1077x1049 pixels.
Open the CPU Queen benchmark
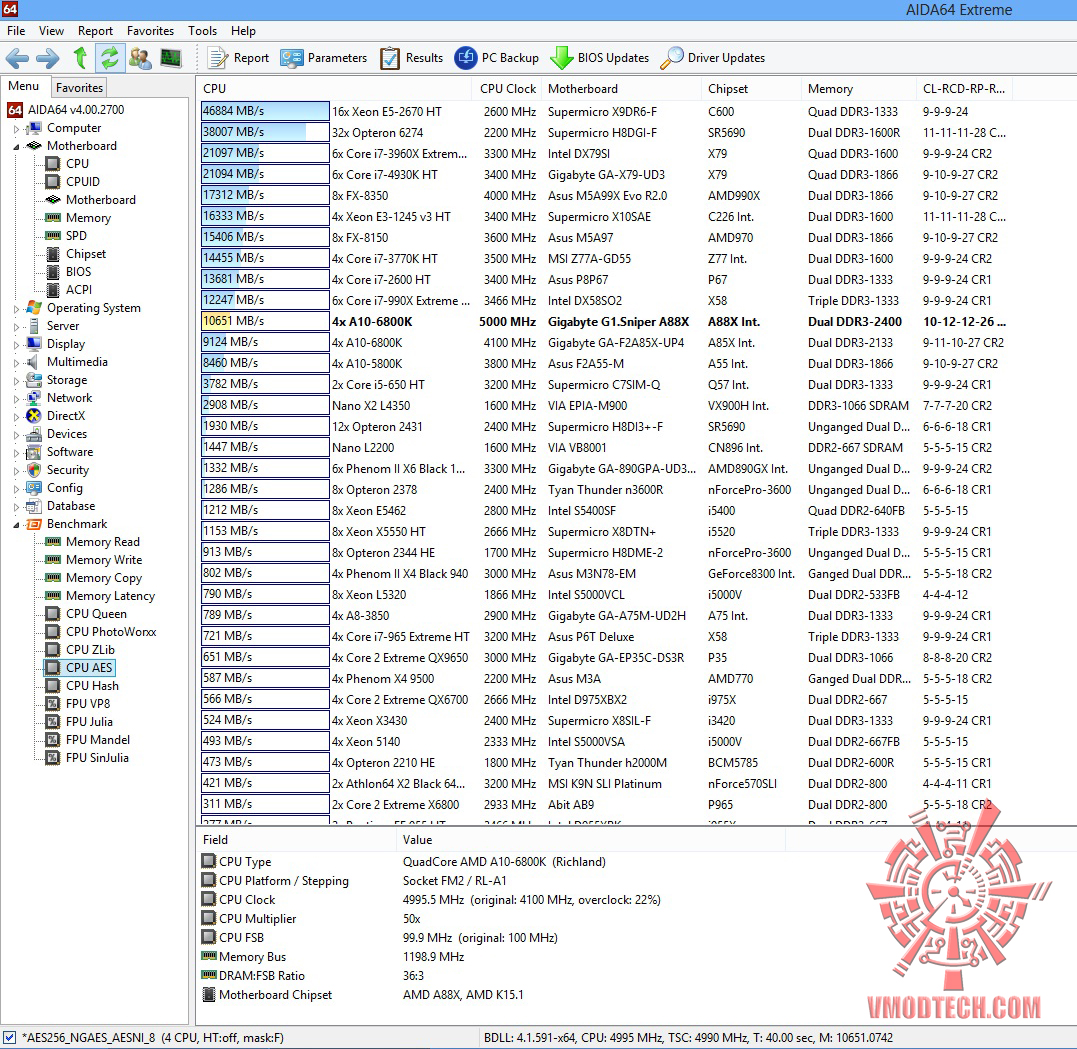click(96, 613)
